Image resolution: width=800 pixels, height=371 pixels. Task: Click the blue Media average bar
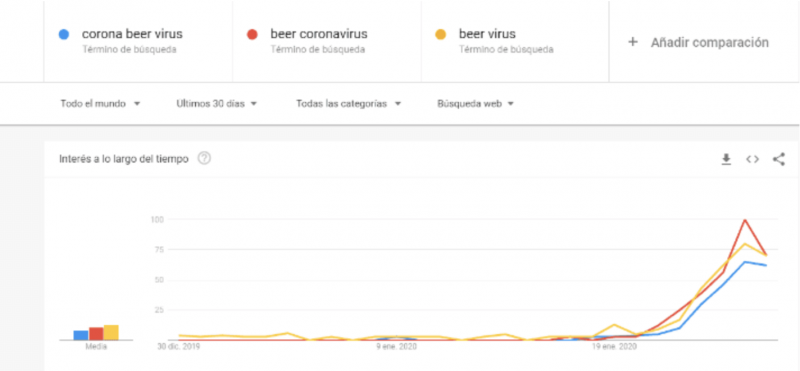pos(81,335)
